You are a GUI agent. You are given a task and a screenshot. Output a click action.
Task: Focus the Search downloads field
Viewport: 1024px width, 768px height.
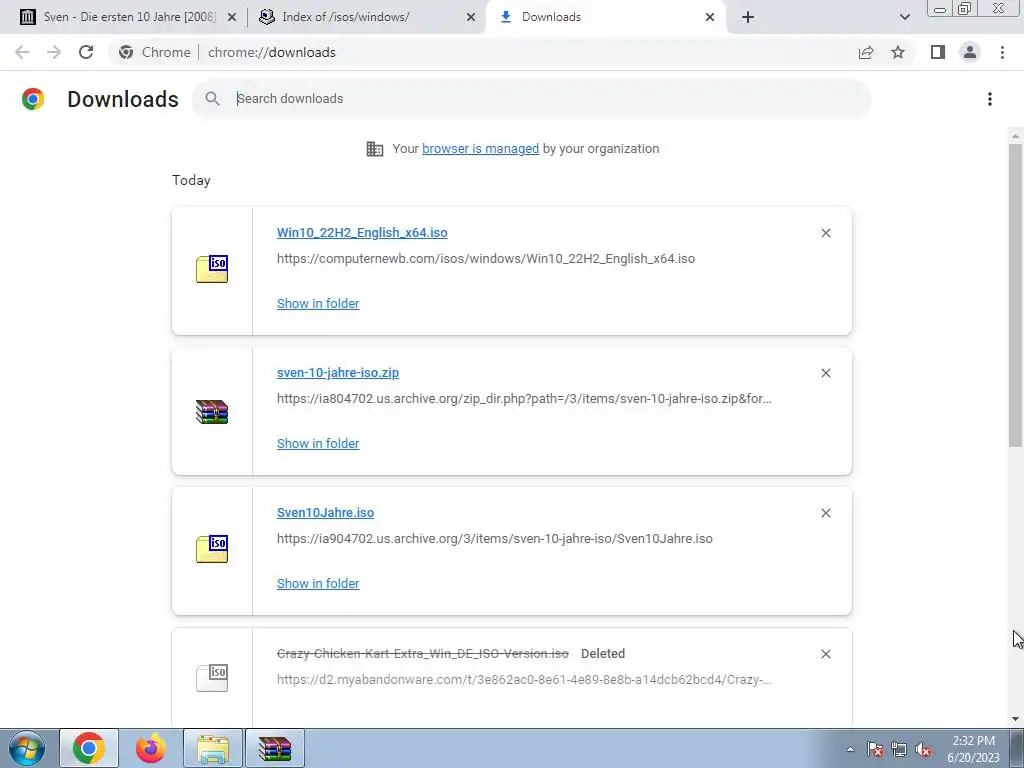point(531,99)
